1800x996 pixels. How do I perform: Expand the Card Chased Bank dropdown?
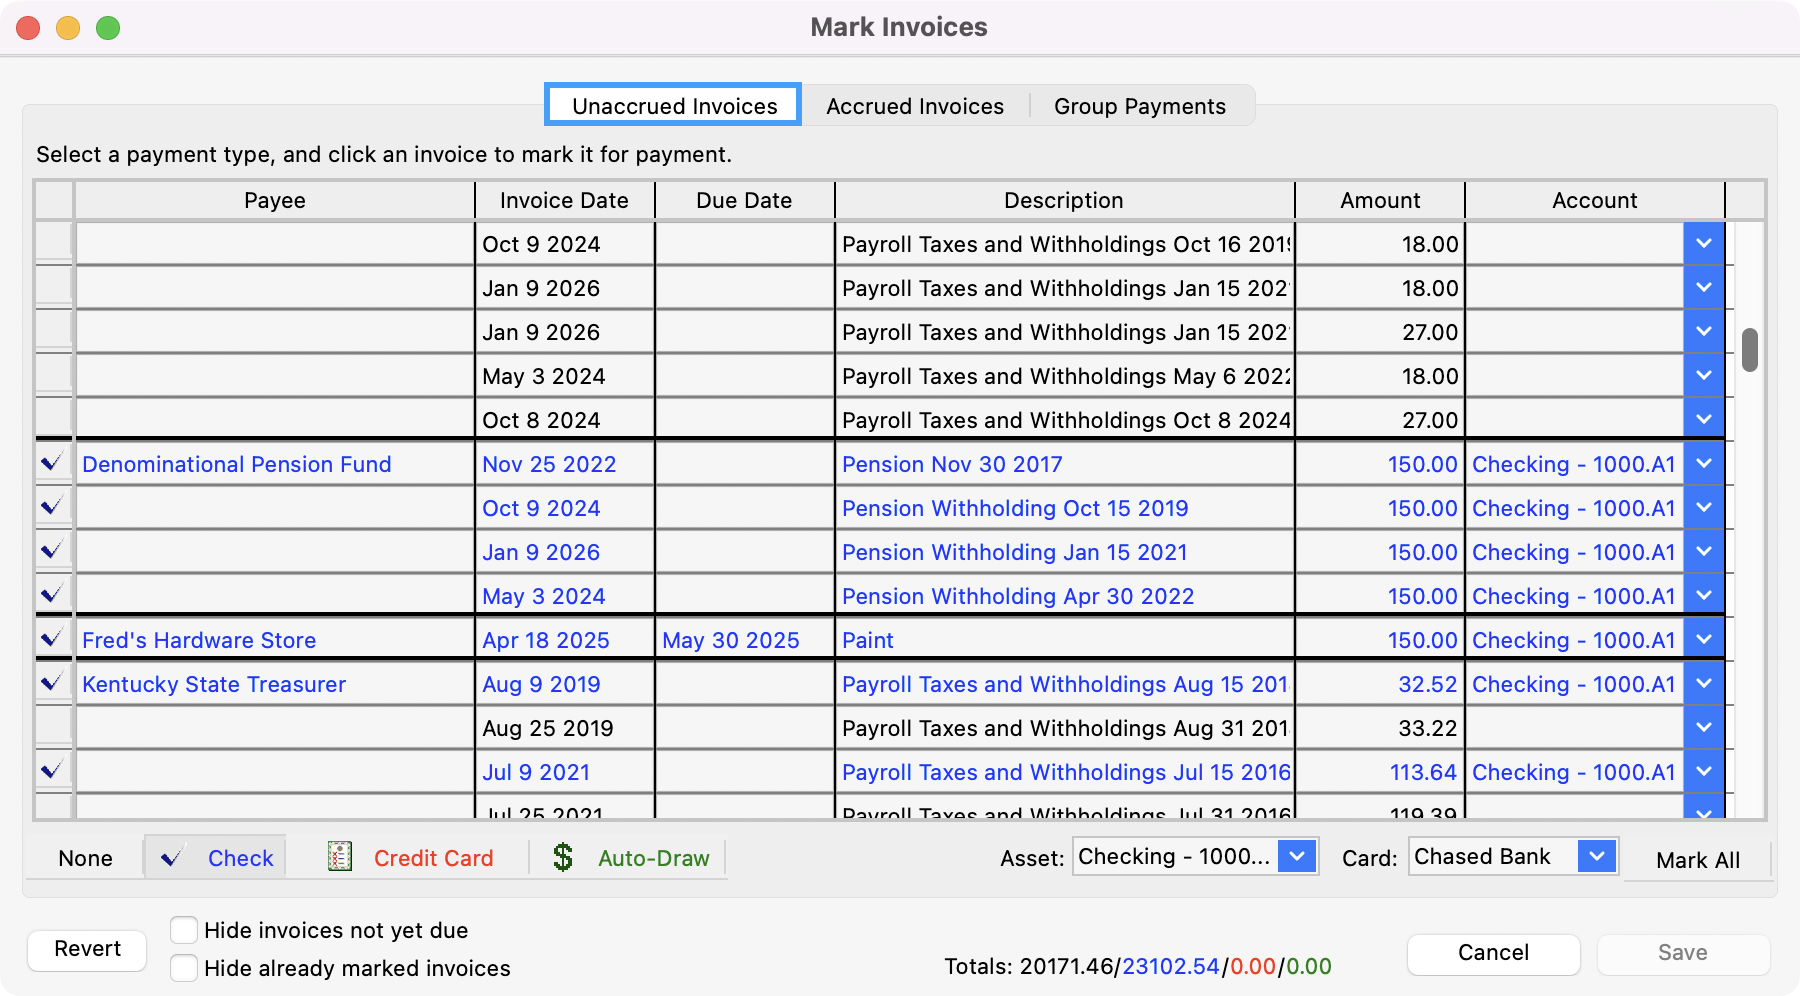[1596, 857]
